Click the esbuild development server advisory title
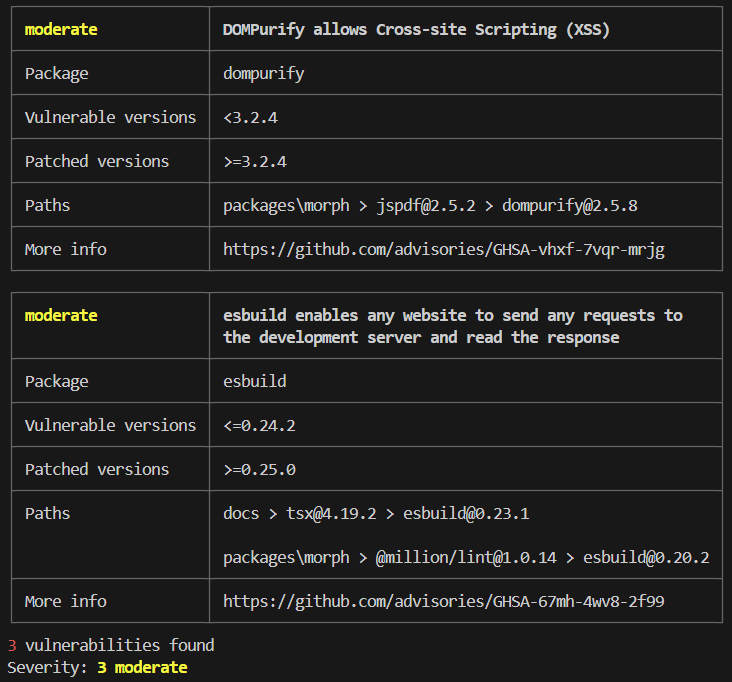Viewport: 732px width, 682px height. coord(452,326)
